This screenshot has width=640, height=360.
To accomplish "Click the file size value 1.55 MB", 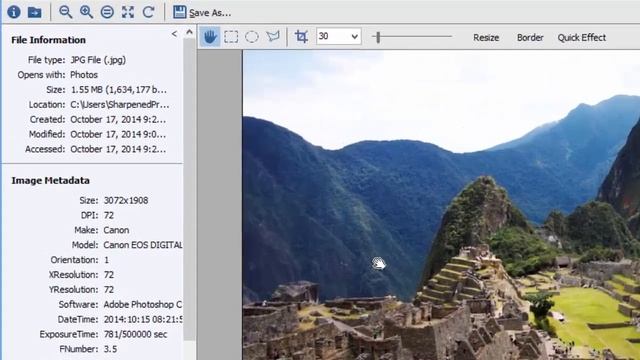I will coord(119,90).
